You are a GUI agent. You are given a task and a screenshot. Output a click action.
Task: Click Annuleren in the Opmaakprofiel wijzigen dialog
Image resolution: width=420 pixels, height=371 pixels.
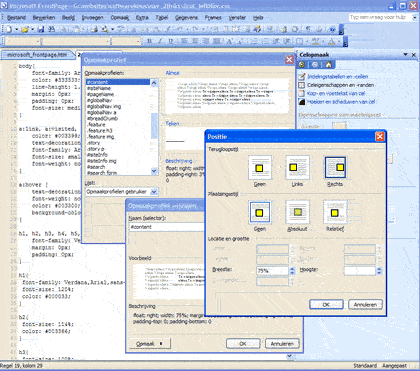coord(282,344)
